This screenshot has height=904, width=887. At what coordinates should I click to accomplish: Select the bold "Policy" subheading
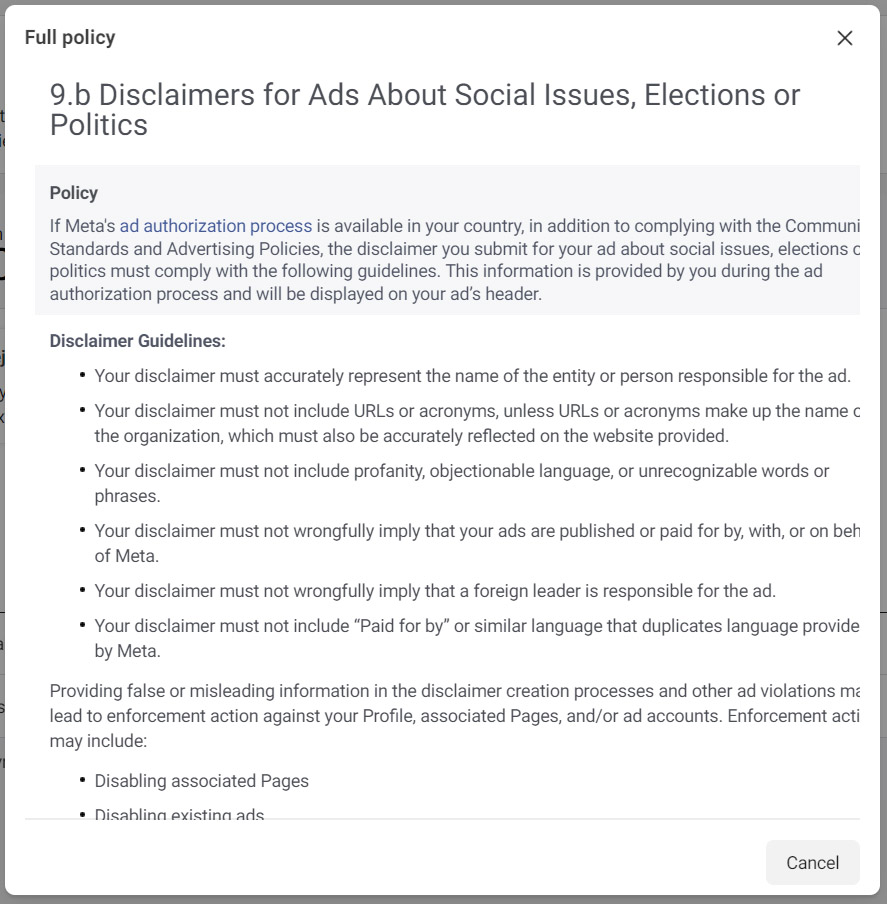(74, 193)
